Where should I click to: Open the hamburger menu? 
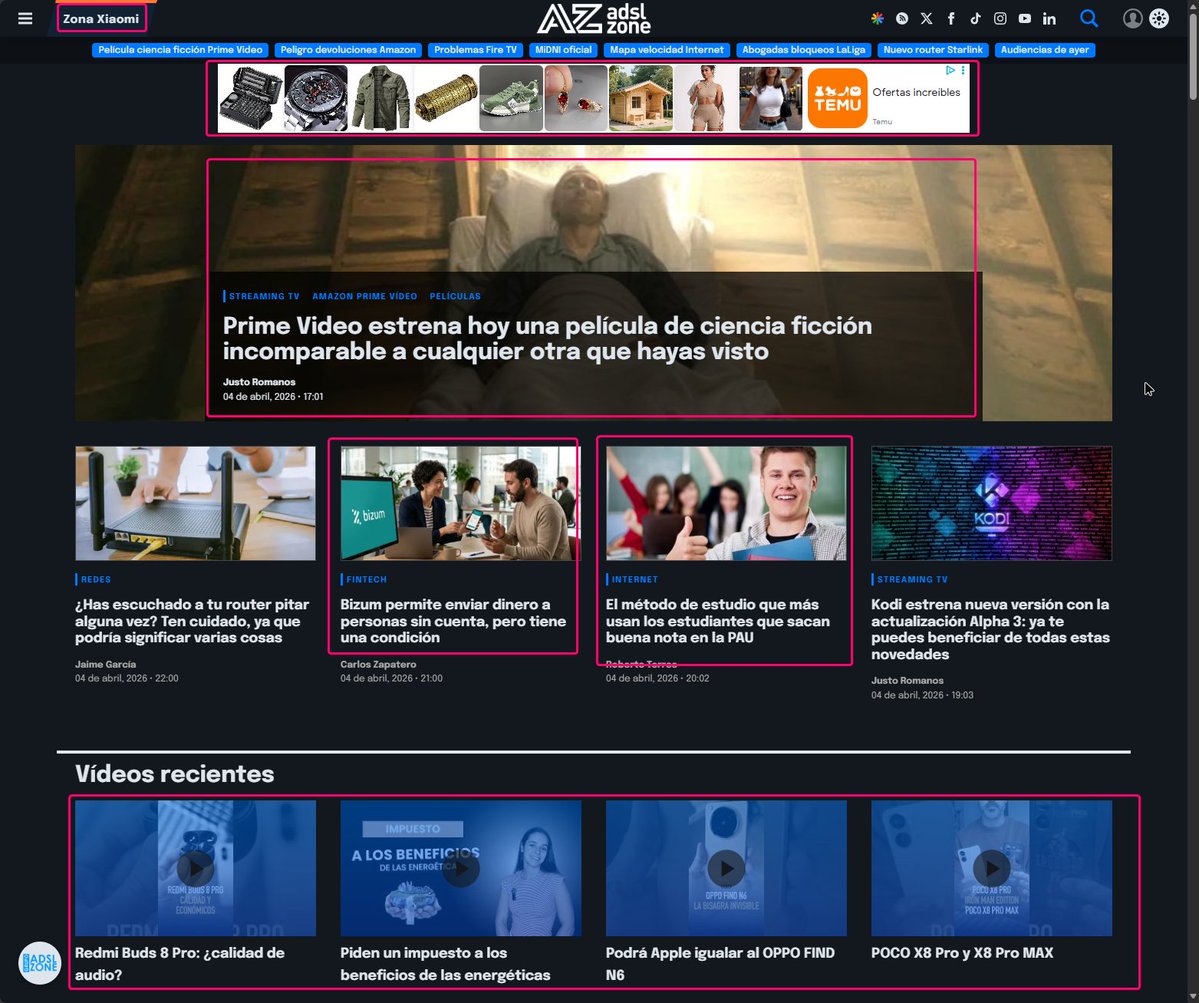(x=25, y=18)
